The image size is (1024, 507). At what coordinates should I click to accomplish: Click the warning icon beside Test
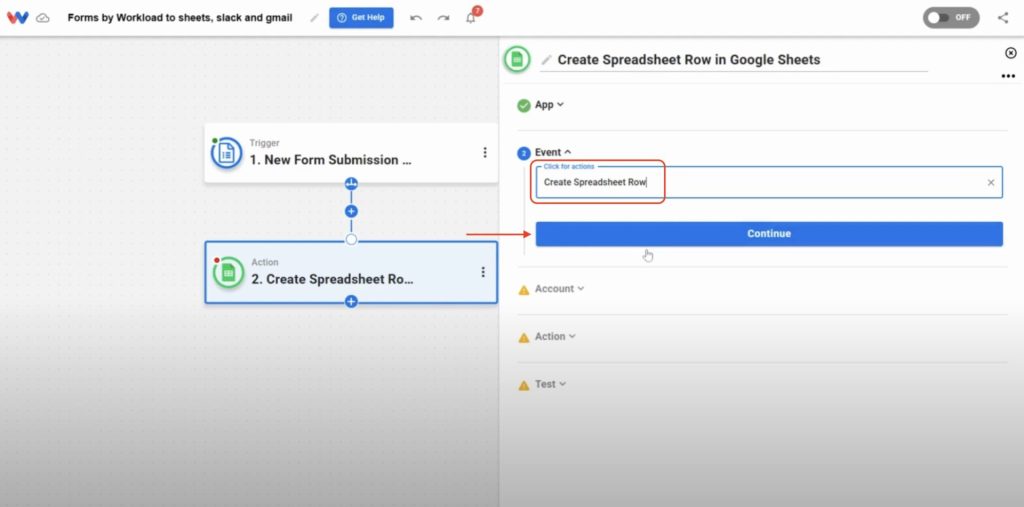[524, 385]
